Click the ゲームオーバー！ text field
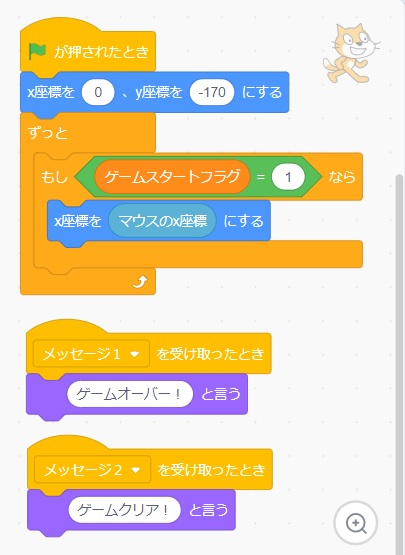Screen dimensions: 405x555 pyautogui.click(x=130, y=394)
